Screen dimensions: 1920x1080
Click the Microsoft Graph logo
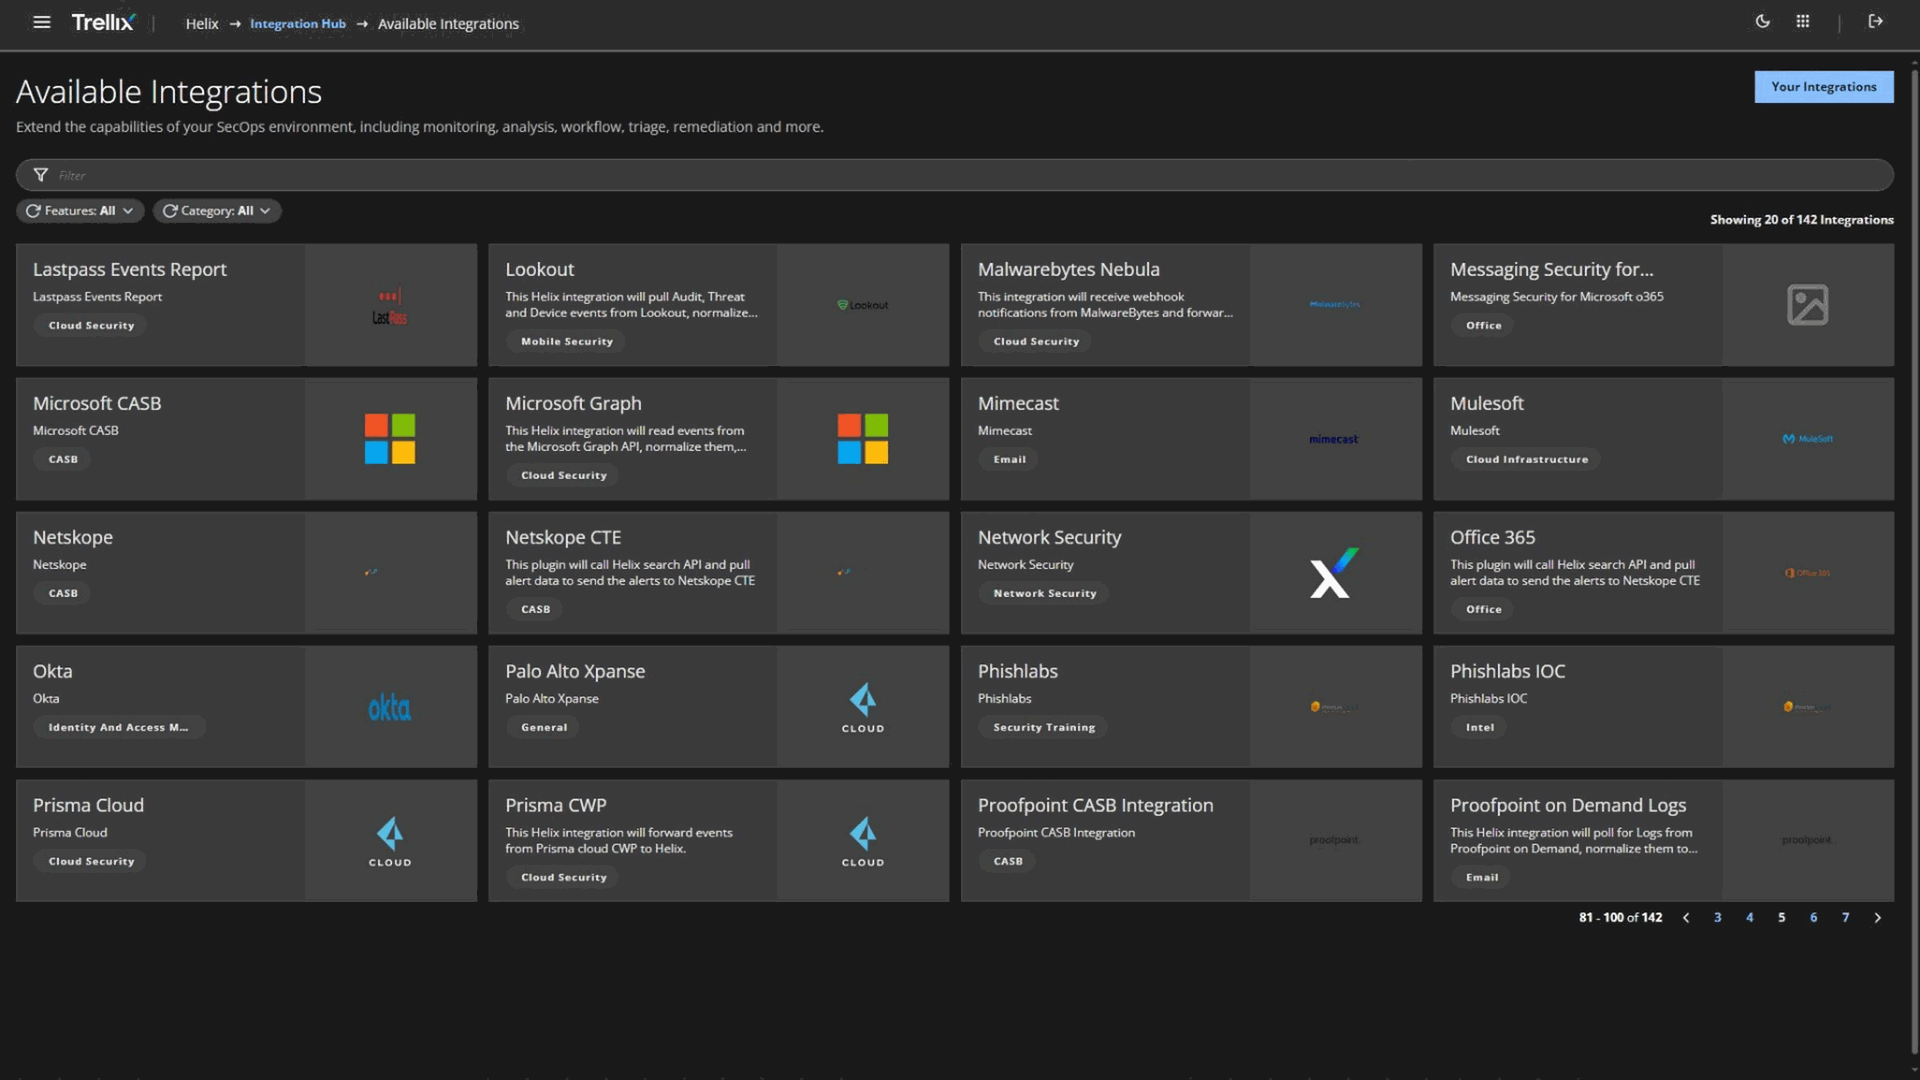(862, 439)
